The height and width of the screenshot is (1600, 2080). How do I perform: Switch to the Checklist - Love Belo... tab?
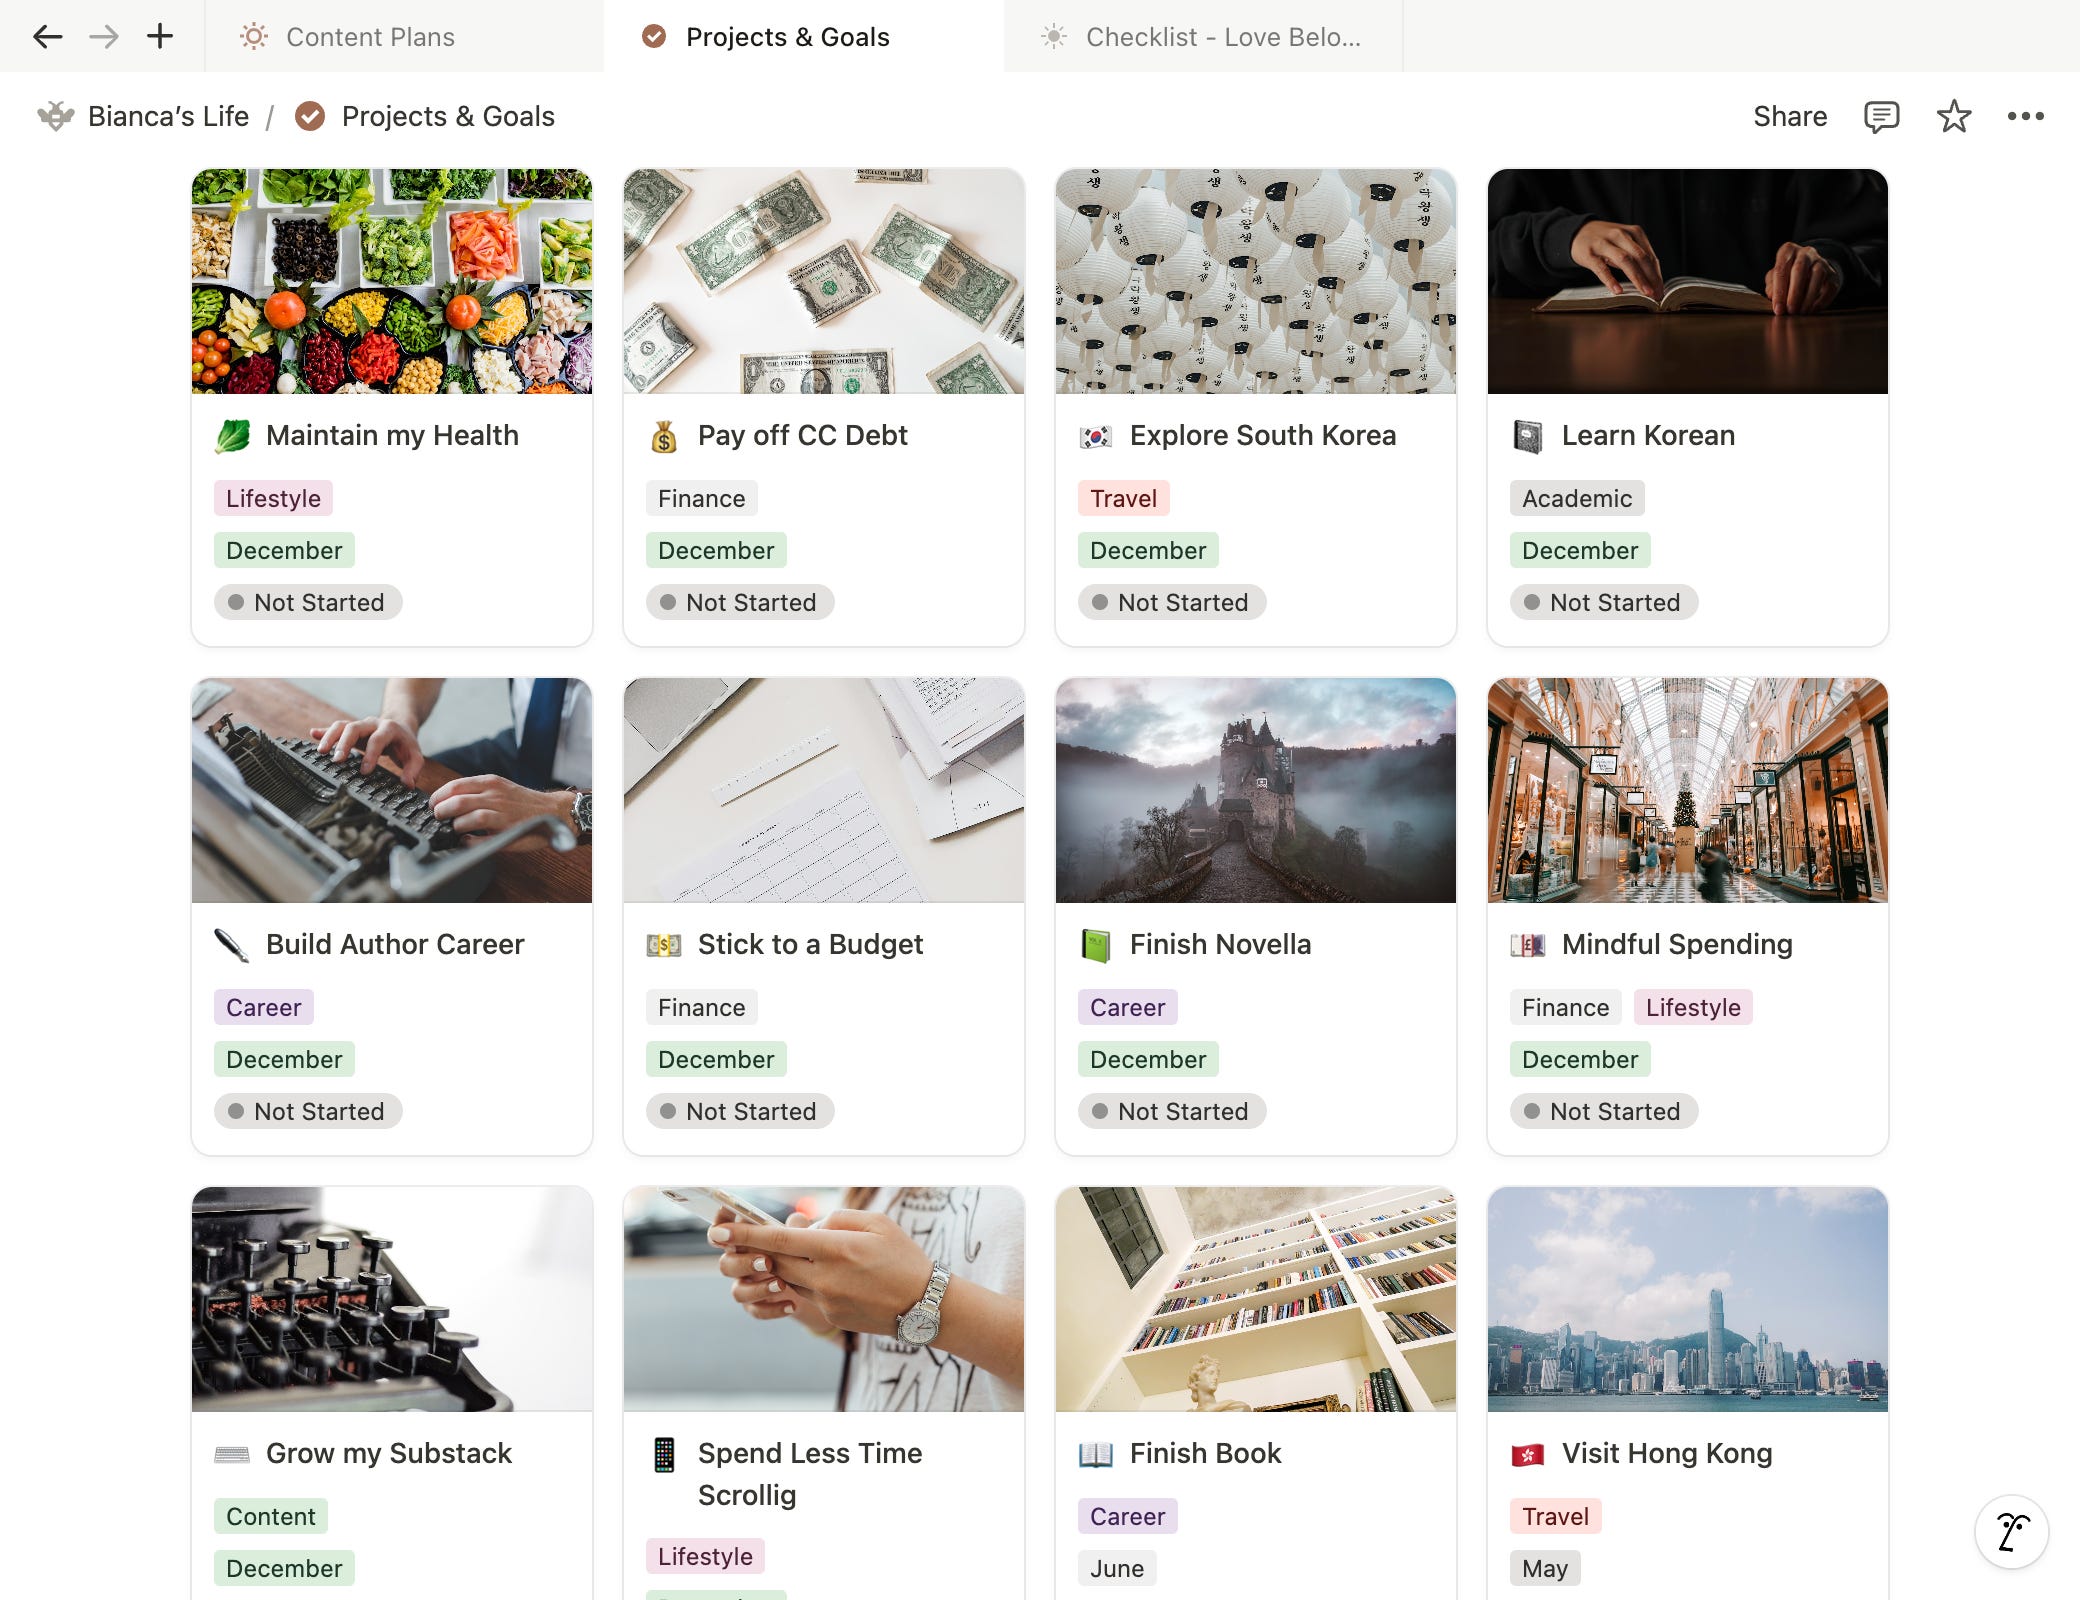[x=1222, y=37]
